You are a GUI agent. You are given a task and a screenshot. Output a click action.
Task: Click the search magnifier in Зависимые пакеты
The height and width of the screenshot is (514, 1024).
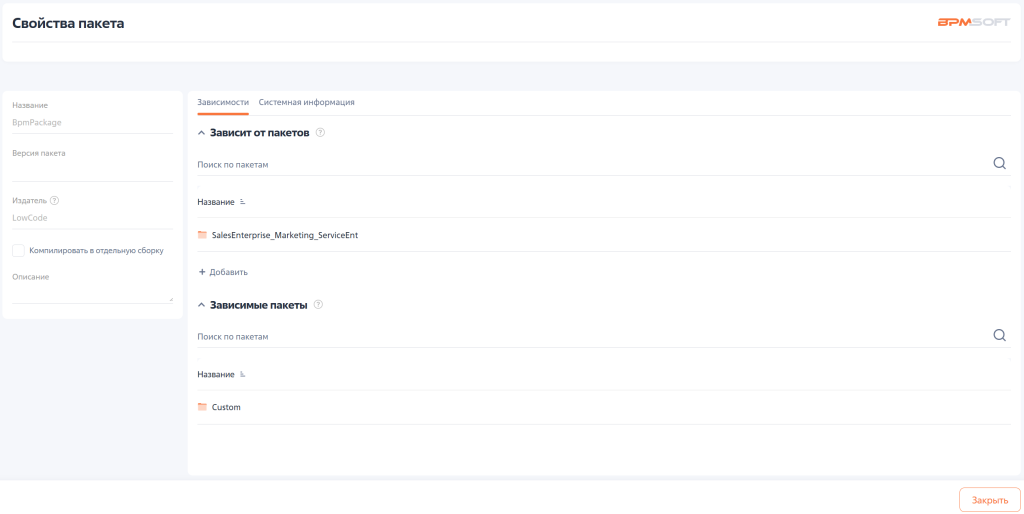click(x=999, y=336)
